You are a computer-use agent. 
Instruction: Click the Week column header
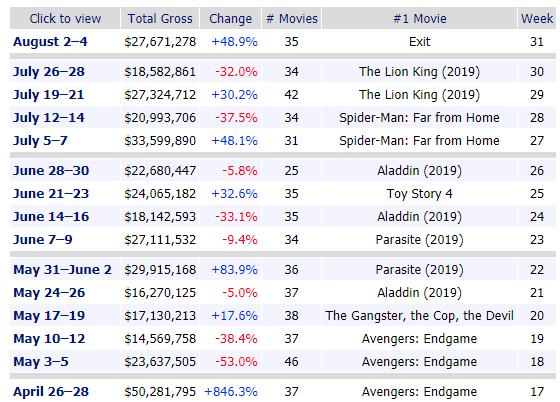click(x=537, y=19)
